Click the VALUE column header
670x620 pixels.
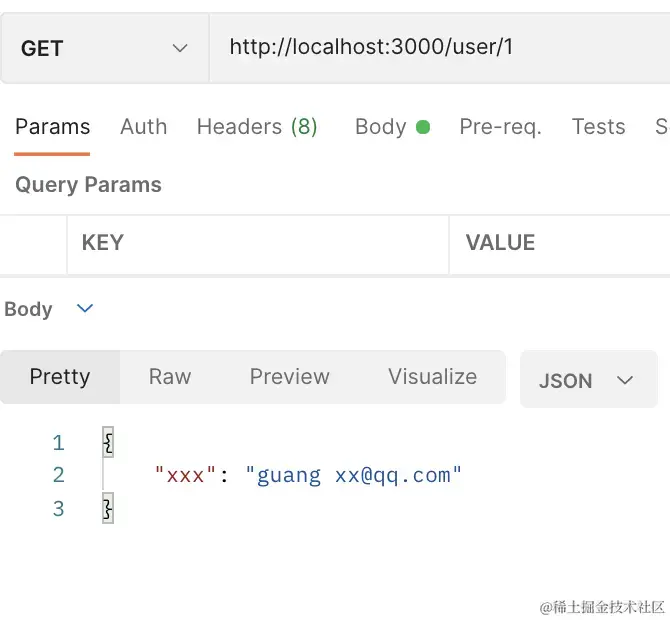click(x=500, y=243)
